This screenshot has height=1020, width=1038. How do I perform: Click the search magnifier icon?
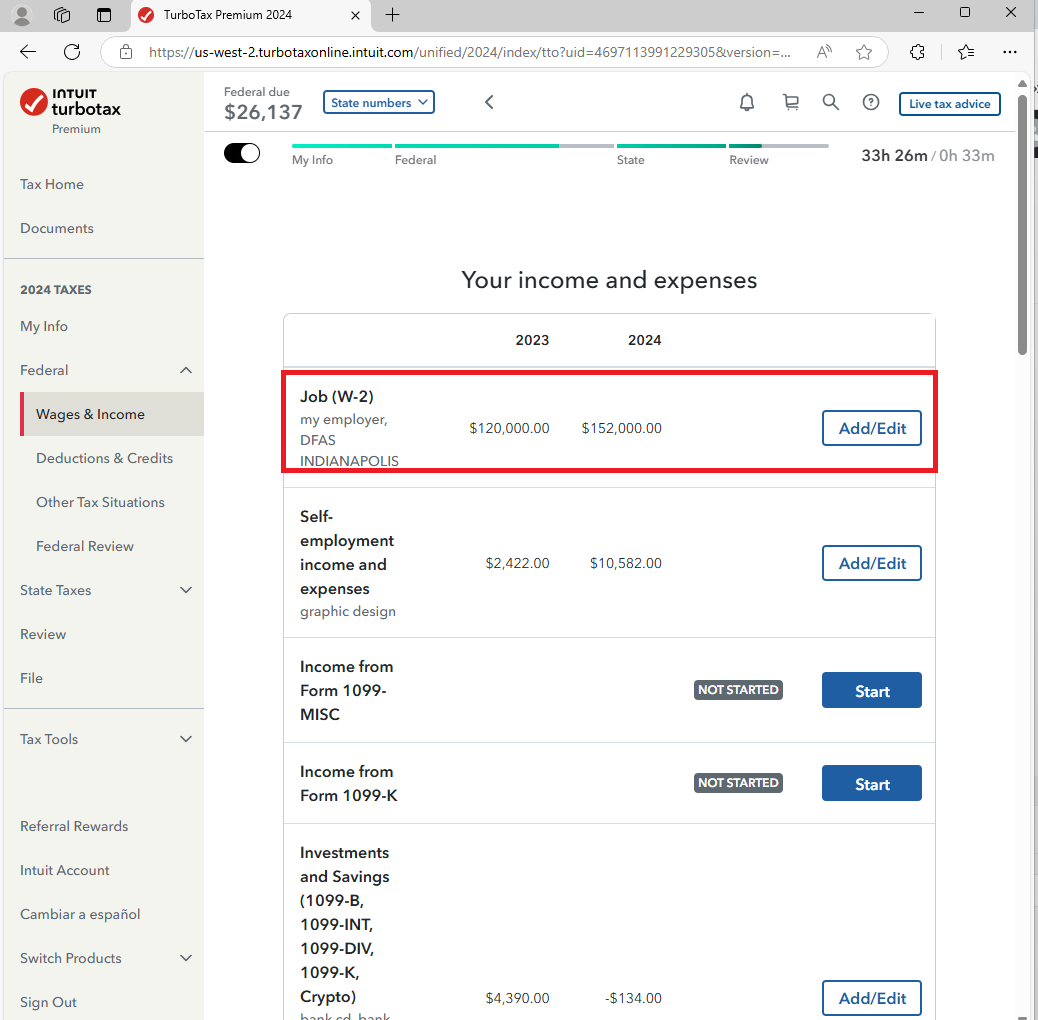pos(830,103)
